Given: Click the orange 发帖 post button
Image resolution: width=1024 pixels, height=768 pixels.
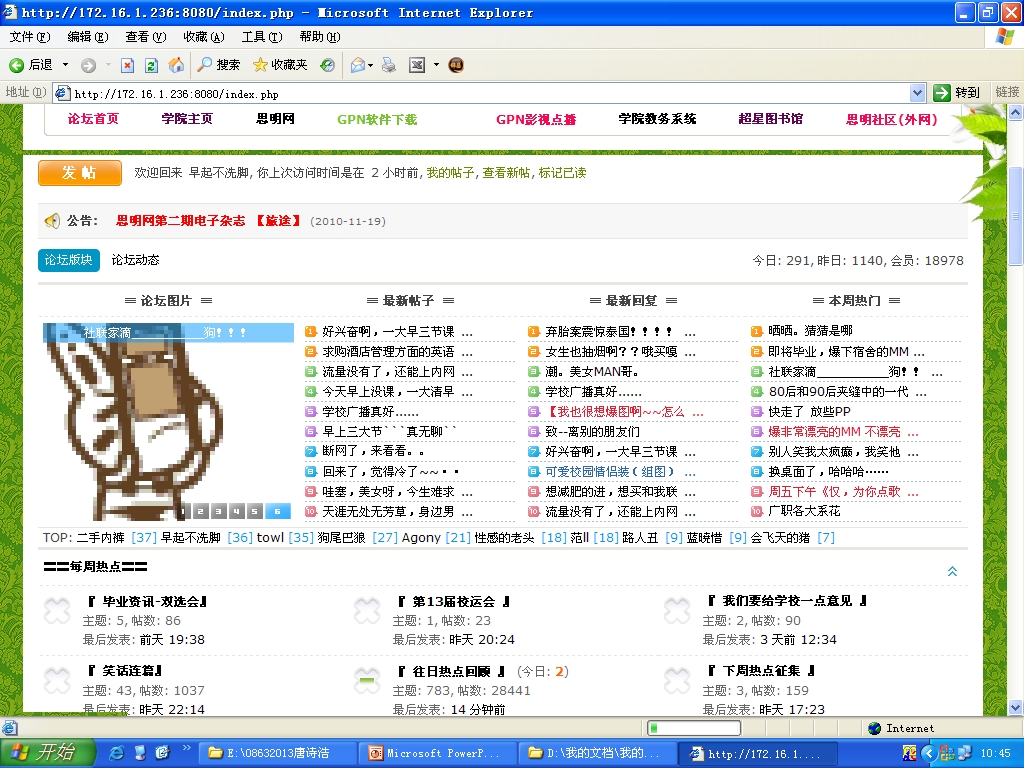Looking at the screenshot, I should tap(80, 173).
